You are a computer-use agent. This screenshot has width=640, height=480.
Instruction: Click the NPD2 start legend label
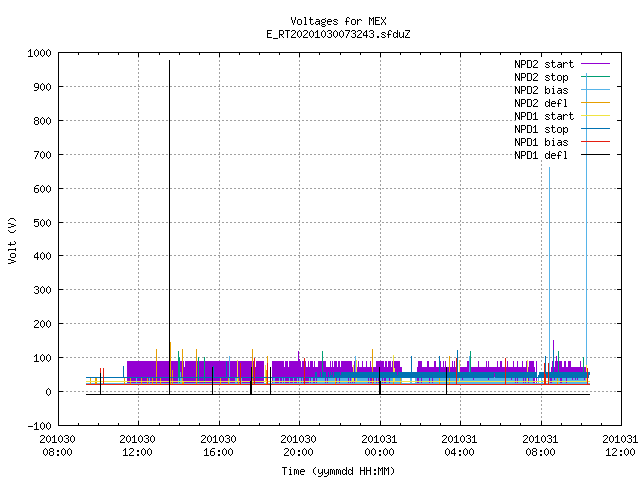[544, 64]
